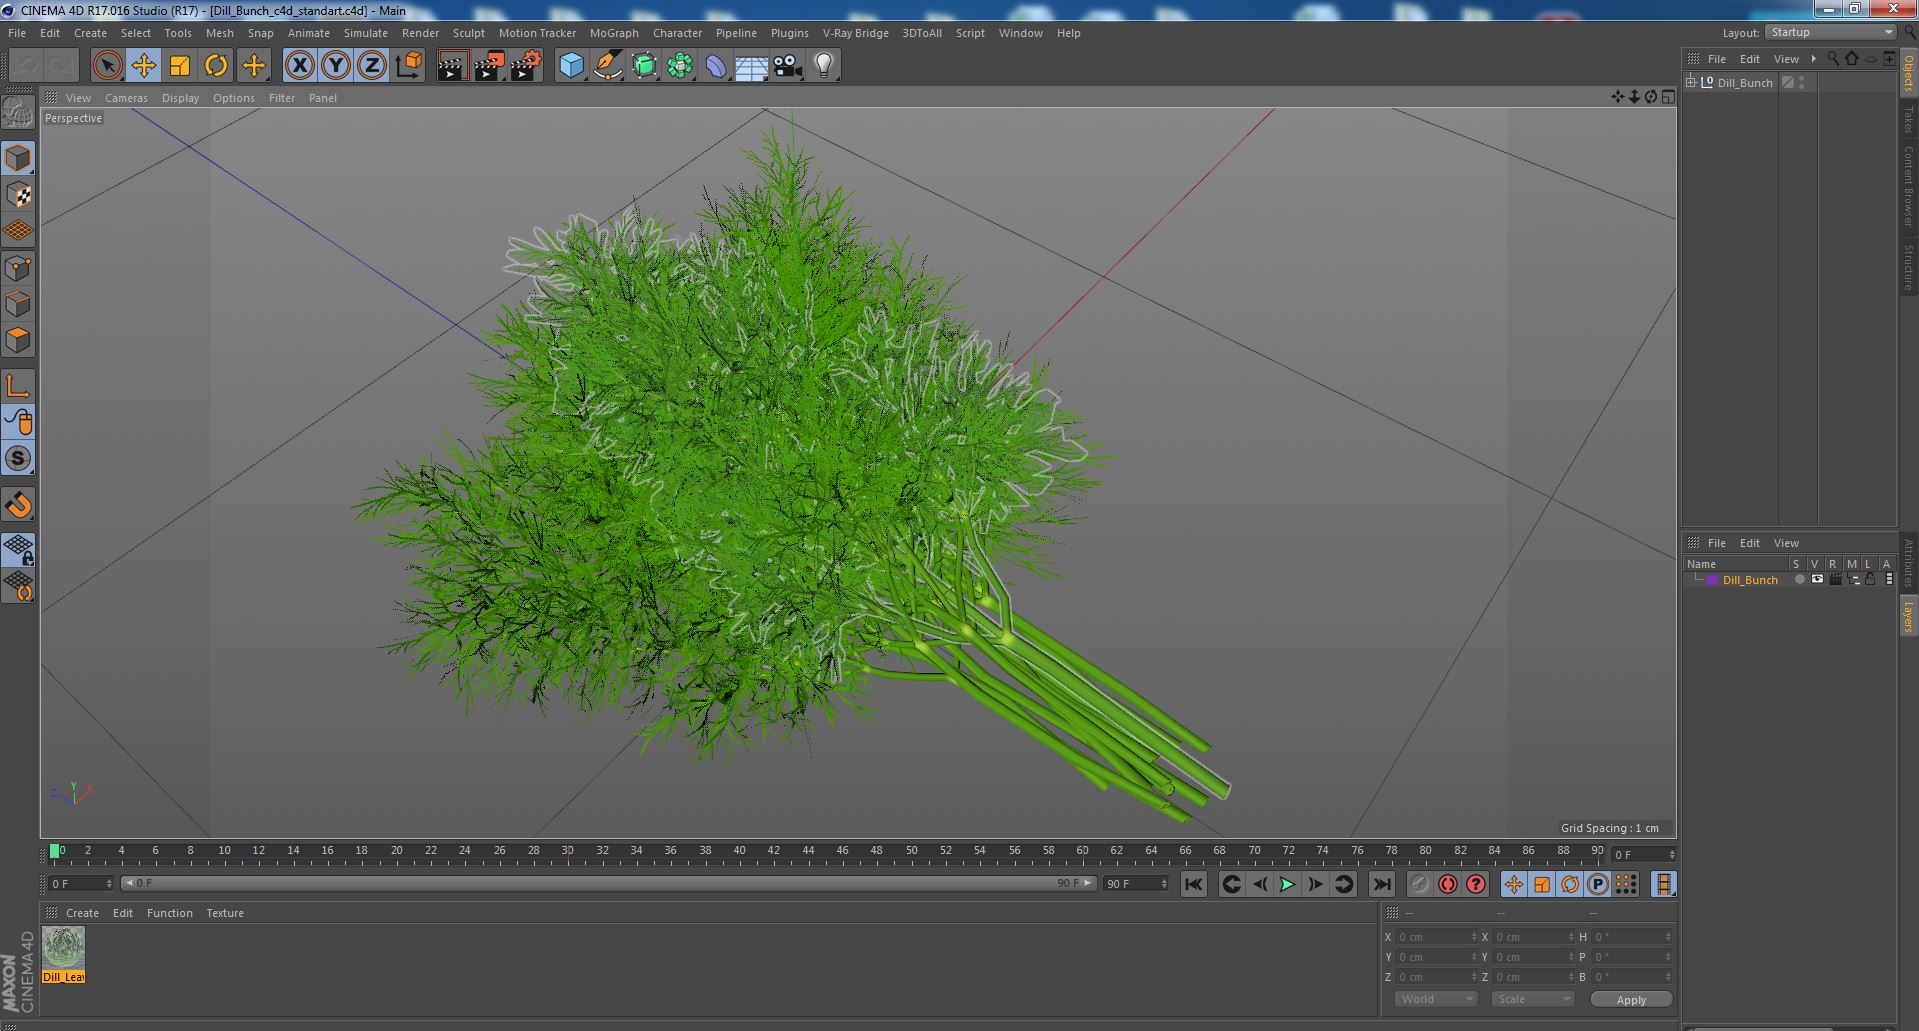
Task: Open the Simulate menu
Action: click(365, 33)
